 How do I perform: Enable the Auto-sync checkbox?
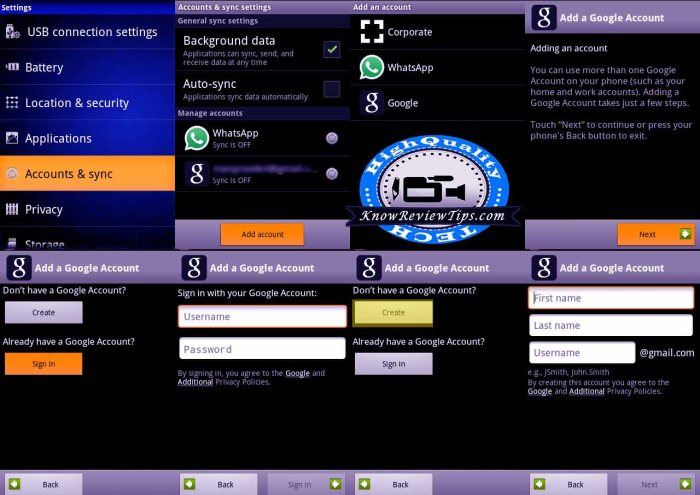click(x=332, y=89)
